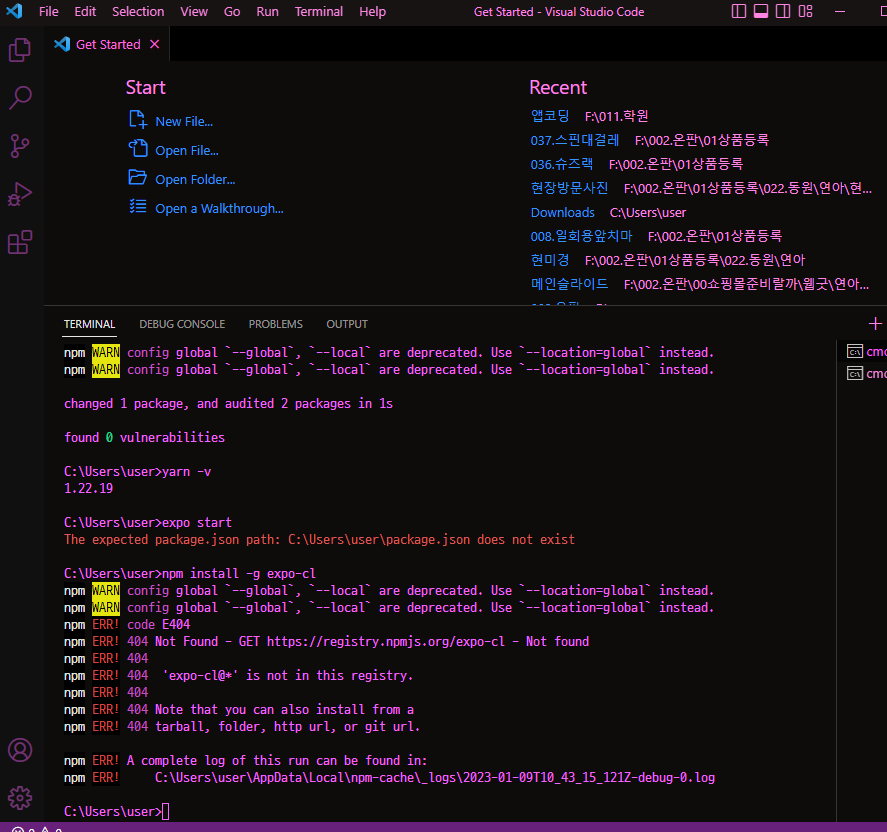
Task: Open Run and Debug view
Action: (20, 194)
